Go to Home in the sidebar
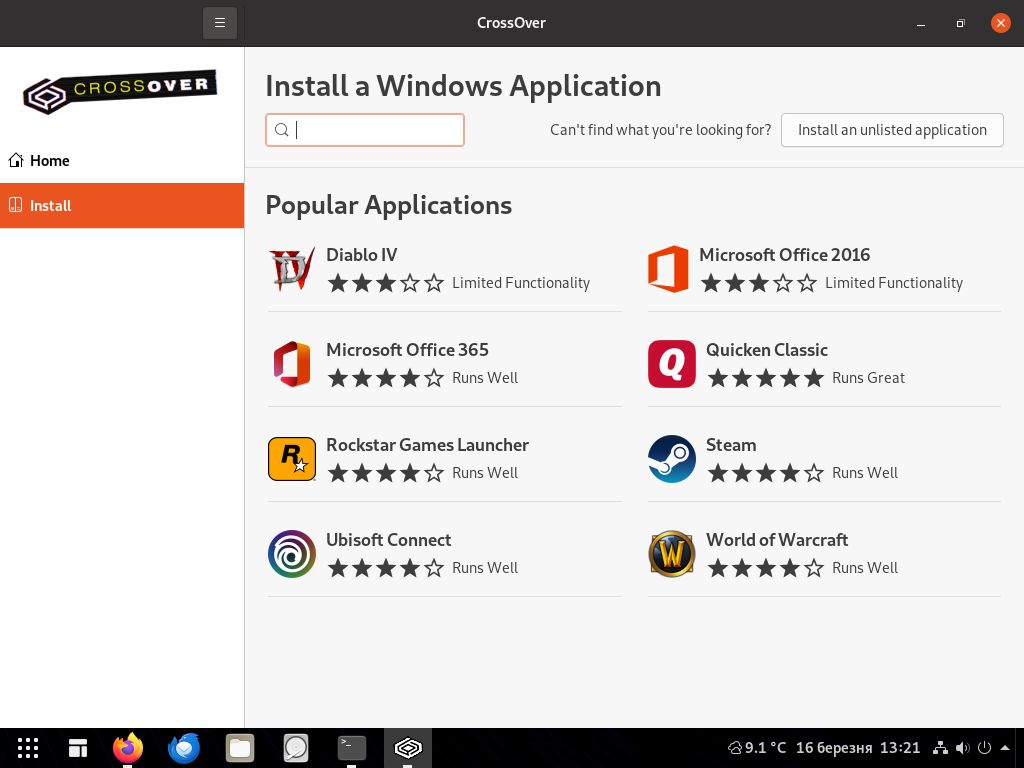The width and height of the screenshot is (1024, 768). [x=50, y=160]
